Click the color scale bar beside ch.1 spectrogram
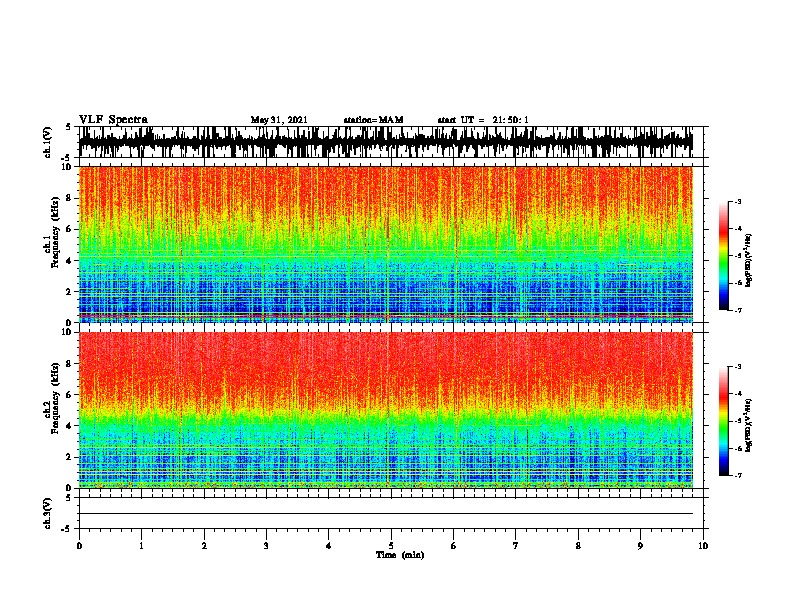Image resolution: width=792 pixels, height=612 pixels. [x=724, y=256]
